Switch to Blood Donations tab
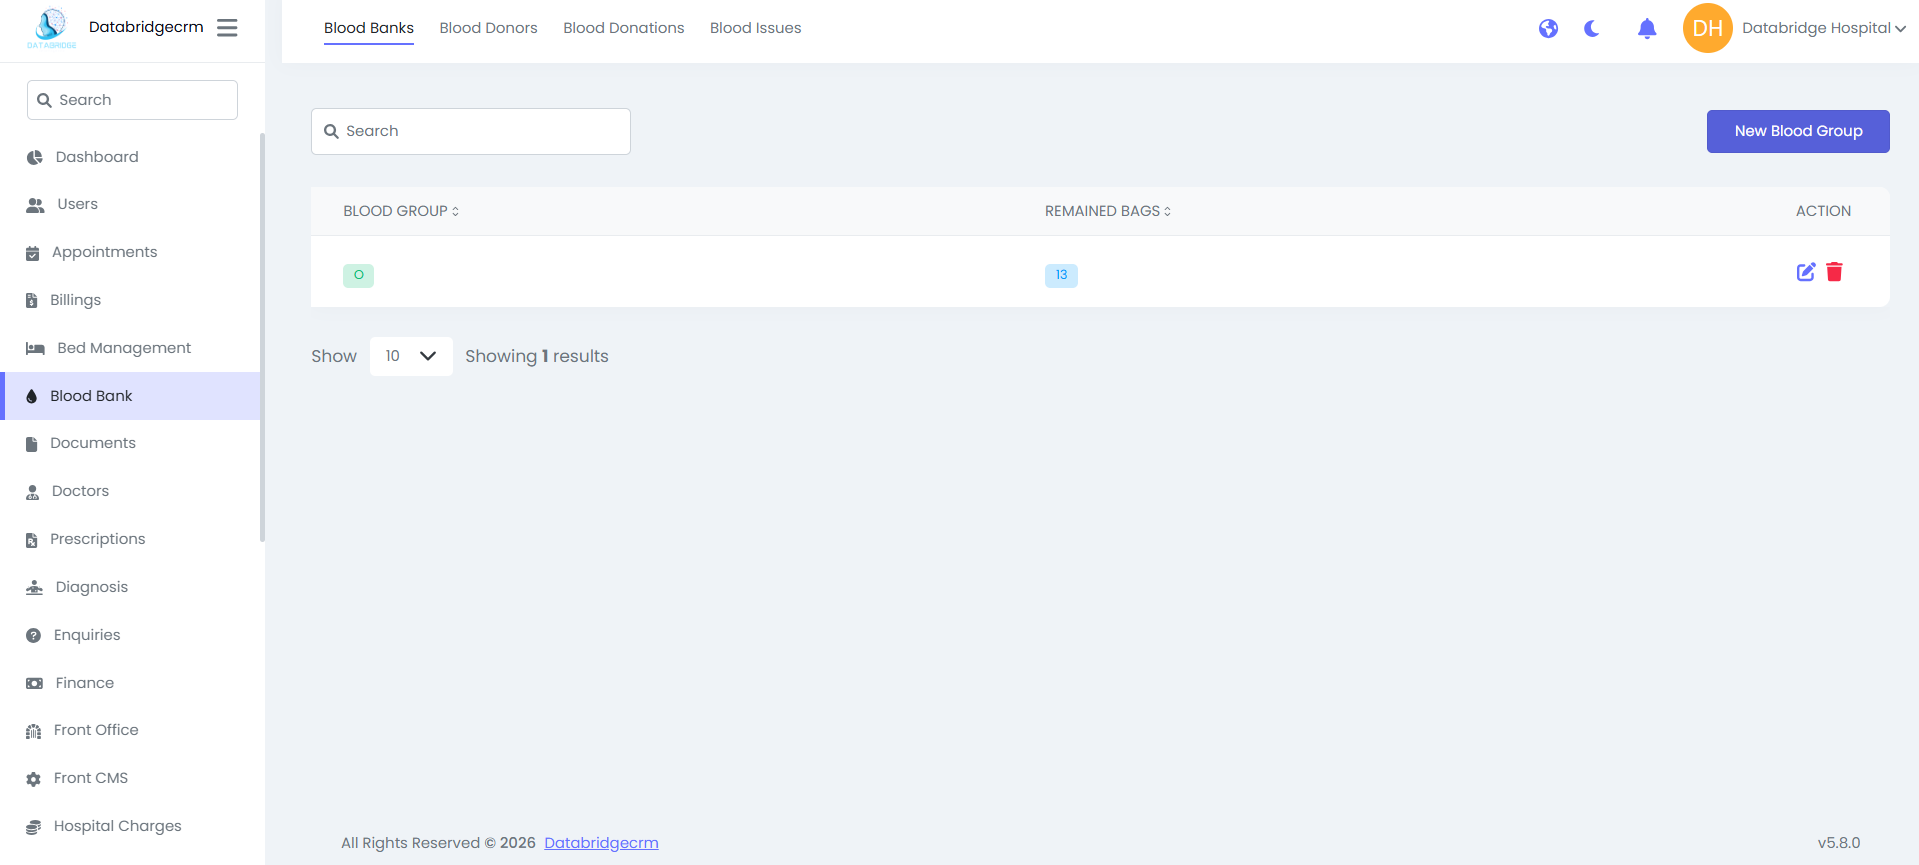Screen dimensions: 1919x865 coord(624,28)
